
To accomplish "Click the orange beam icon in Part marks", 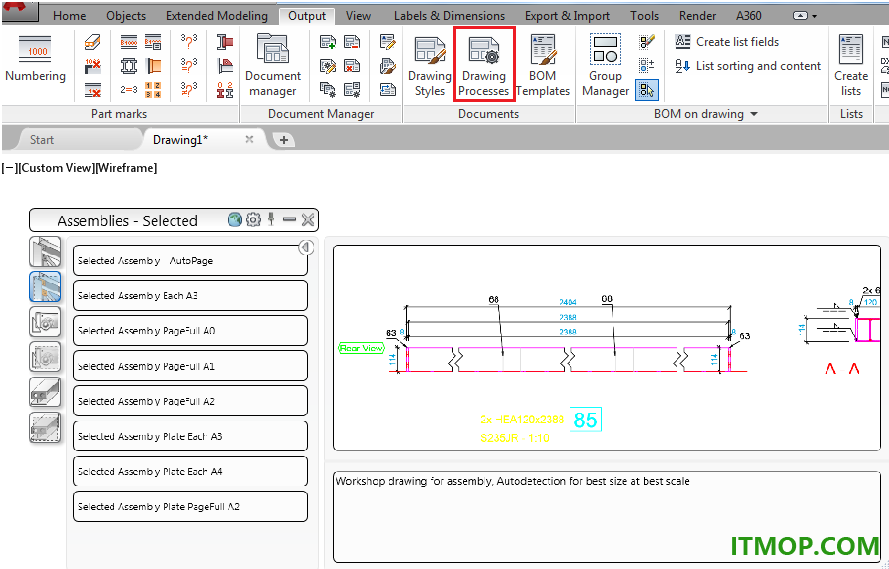I will point(92,42).
